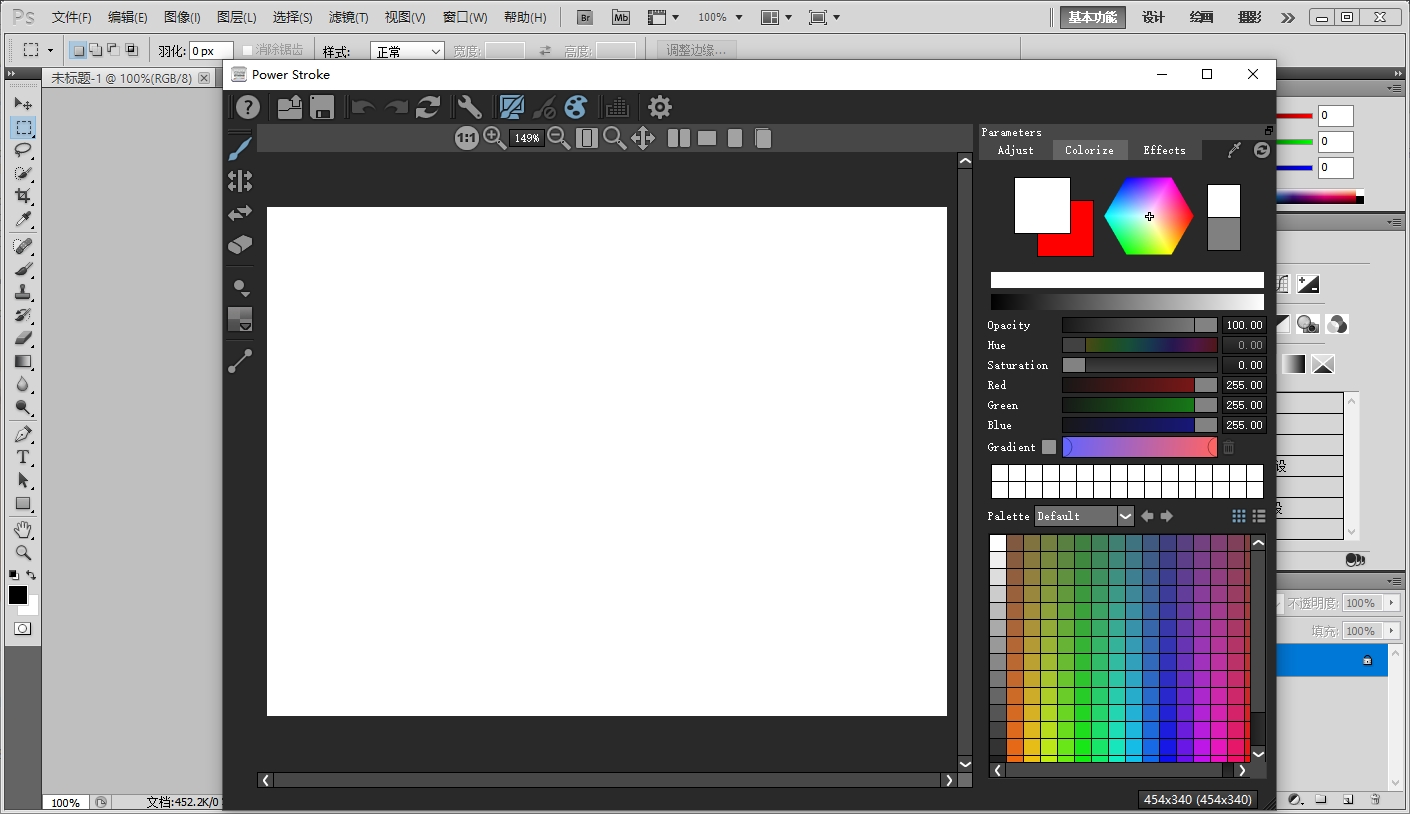The height and width of the screenshot is (814, 1410).
Task: Open Photoshop 图层(L) menu
Action: click(237, 17)
